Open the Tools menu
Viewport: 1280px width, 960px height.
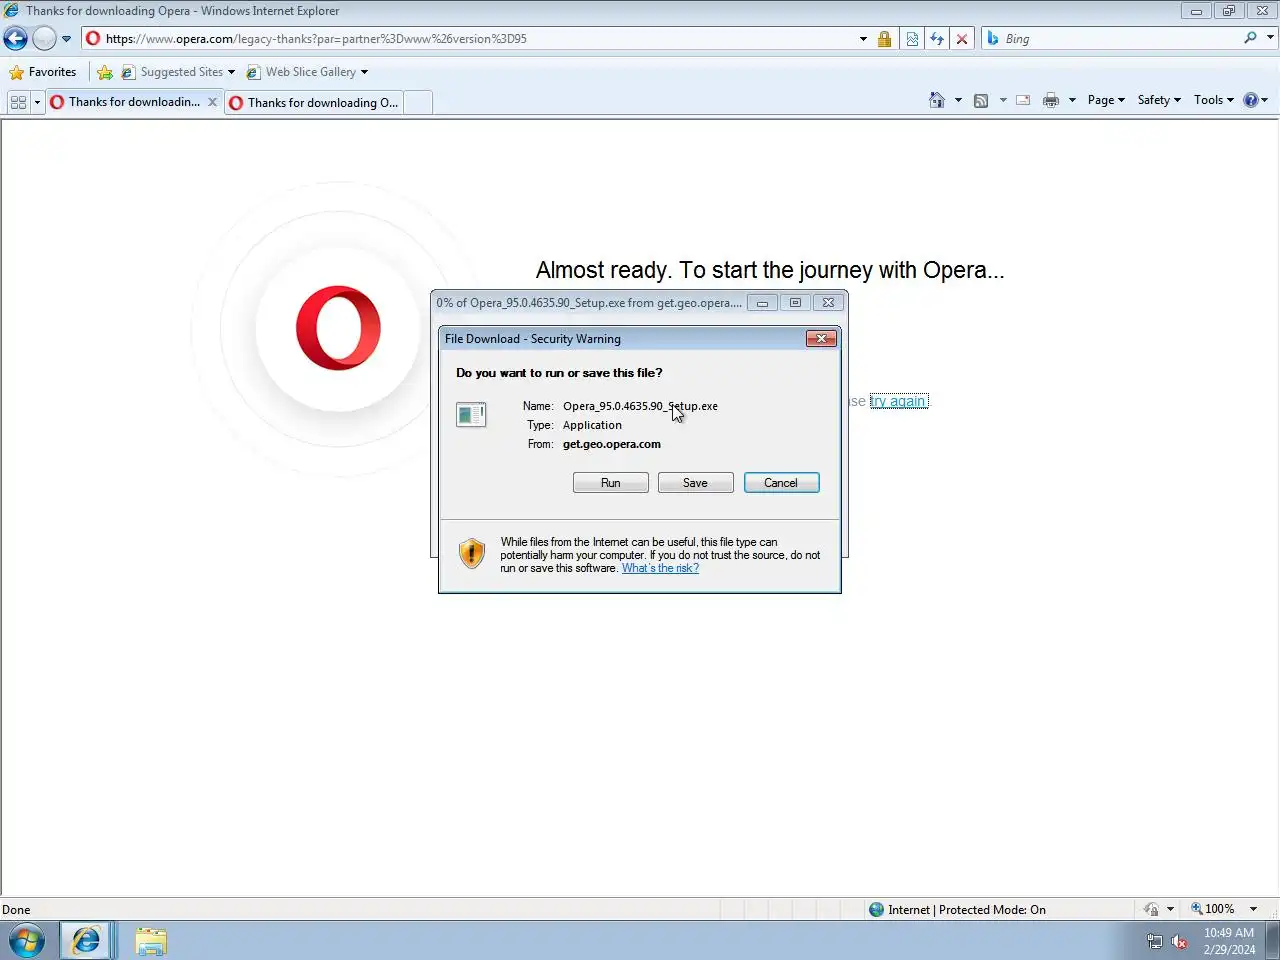[x=1213, y=100]
